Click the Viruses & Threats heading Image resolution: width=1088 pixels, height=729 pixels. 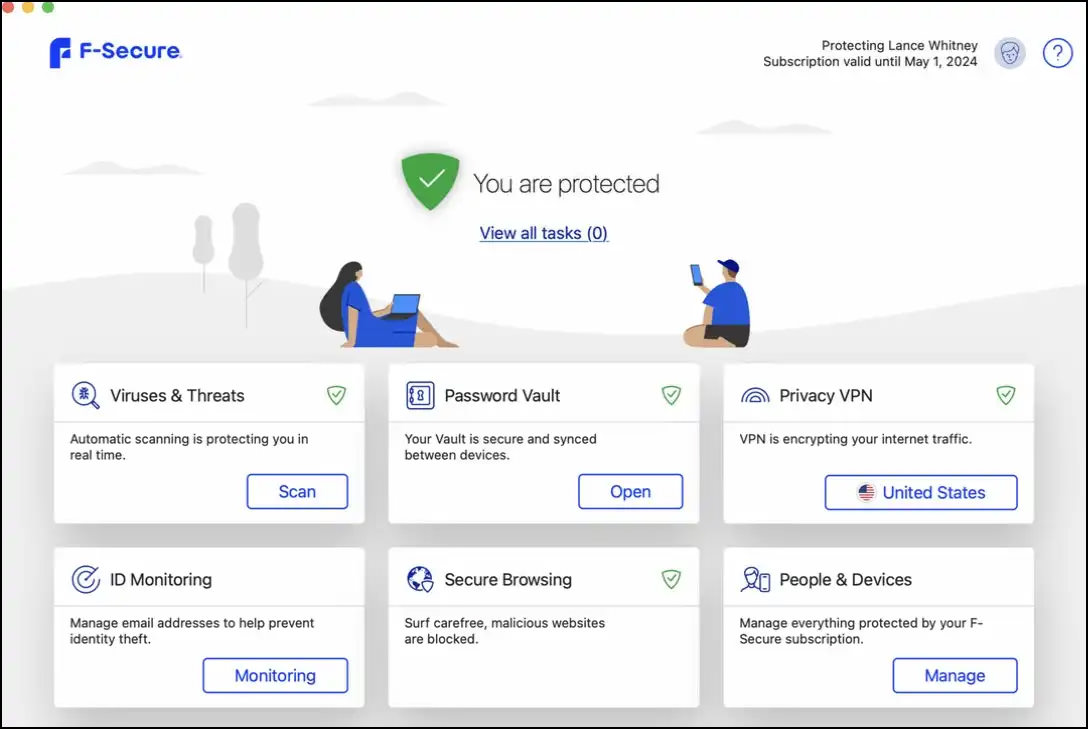[x=178, y=395]
